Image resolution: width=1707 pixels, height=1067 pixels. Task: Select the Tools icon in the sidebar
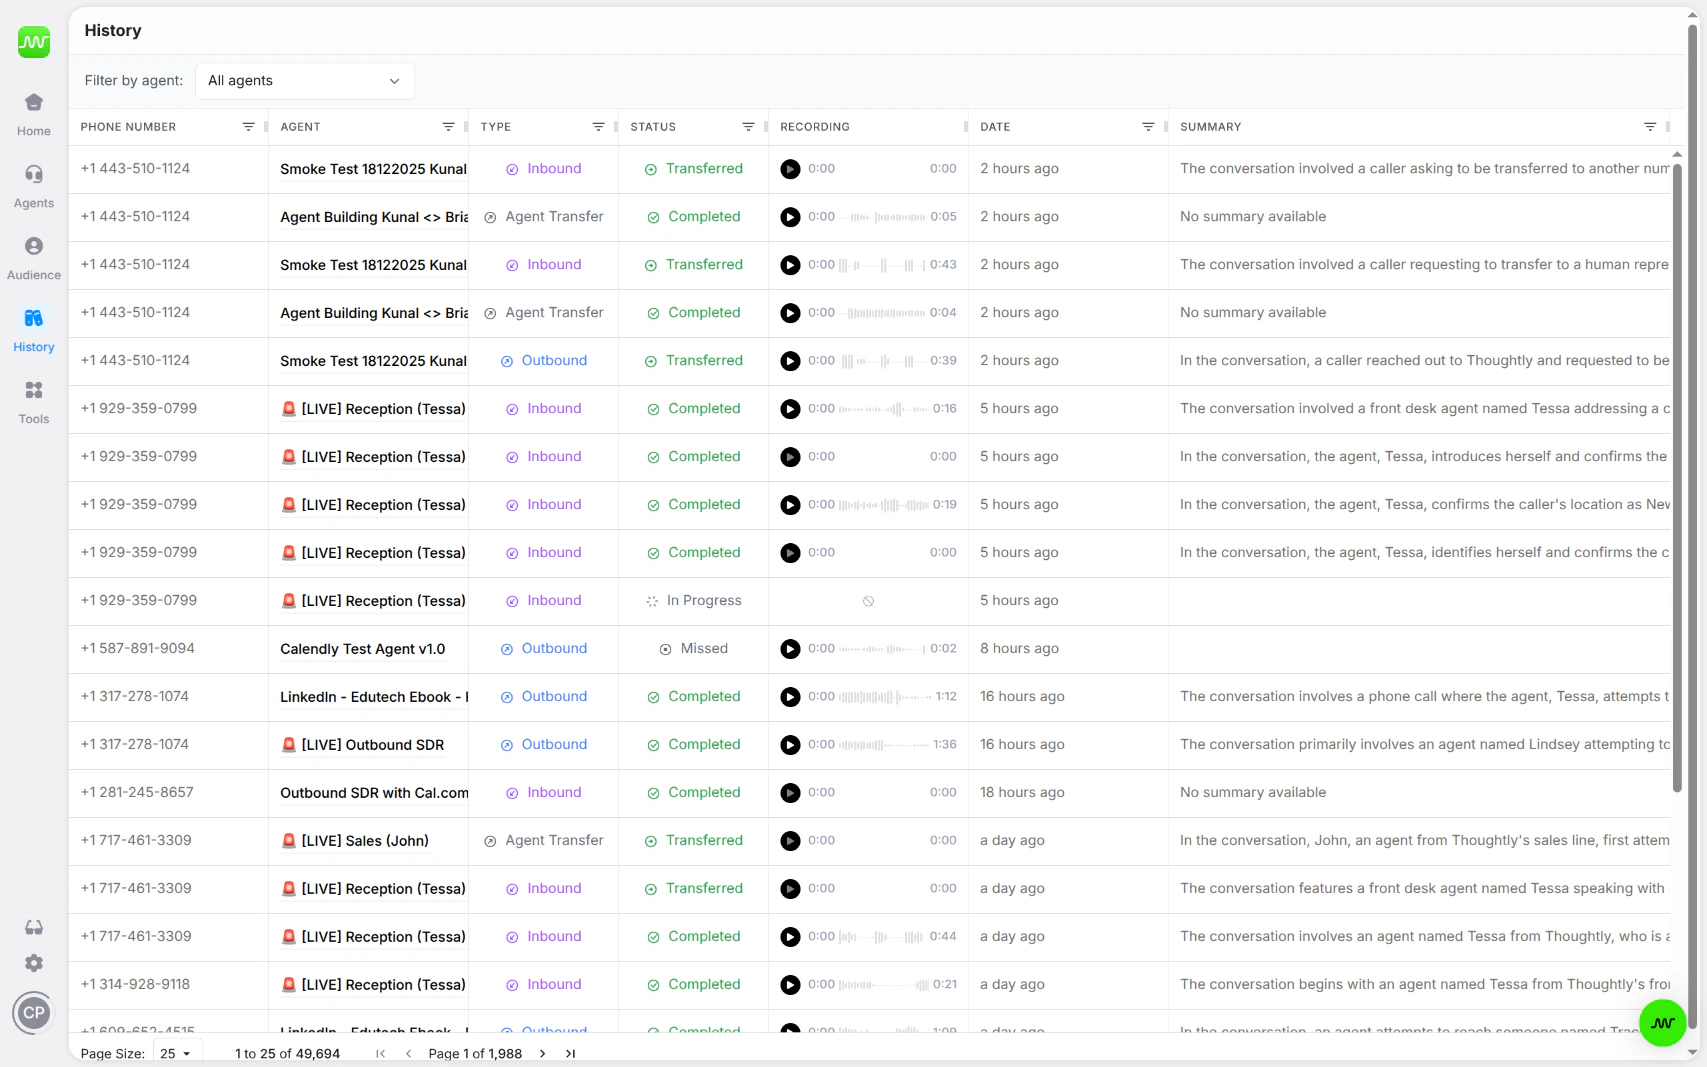click(33, 399)
